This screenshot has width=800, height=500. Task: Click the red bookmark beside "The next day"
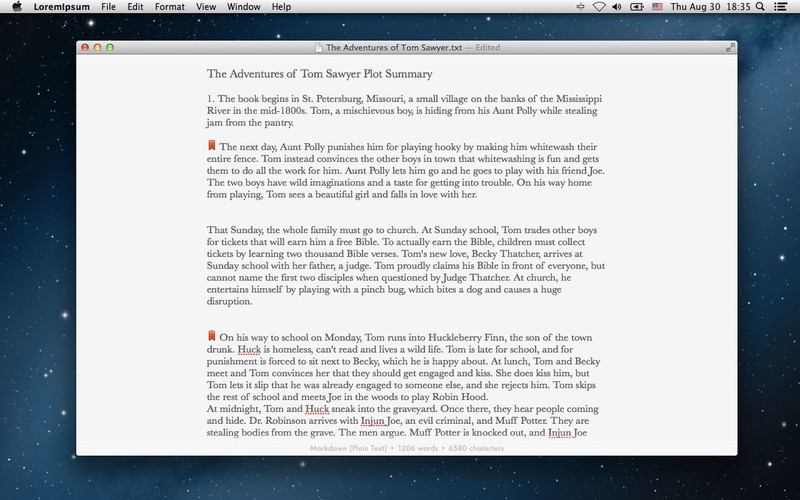(212, 145)
